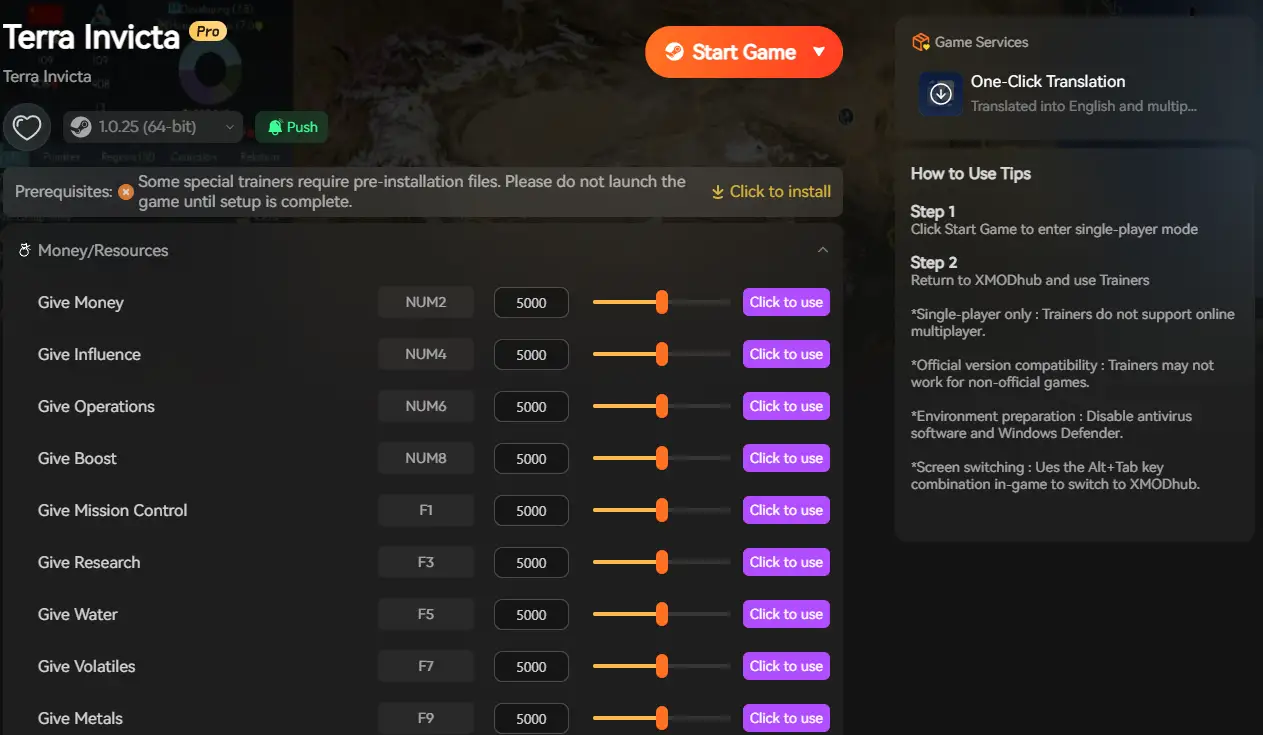Click the F1 hotkey for Mission Control
The image size is (1263, 735).
click(426, 510)
